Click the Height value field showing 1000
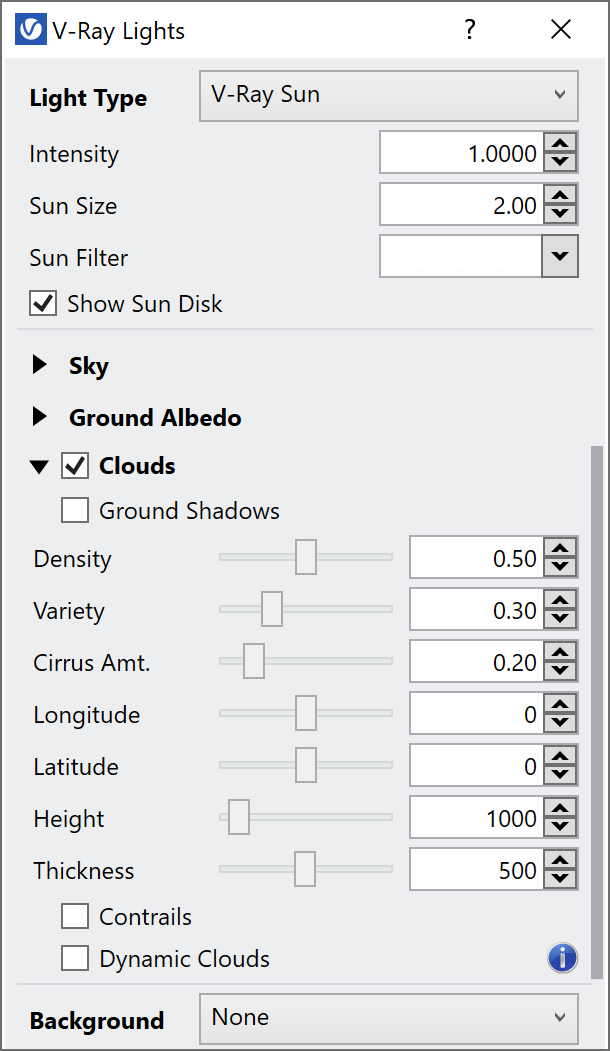The image size is (610, 1051). [x=477, y=817]
